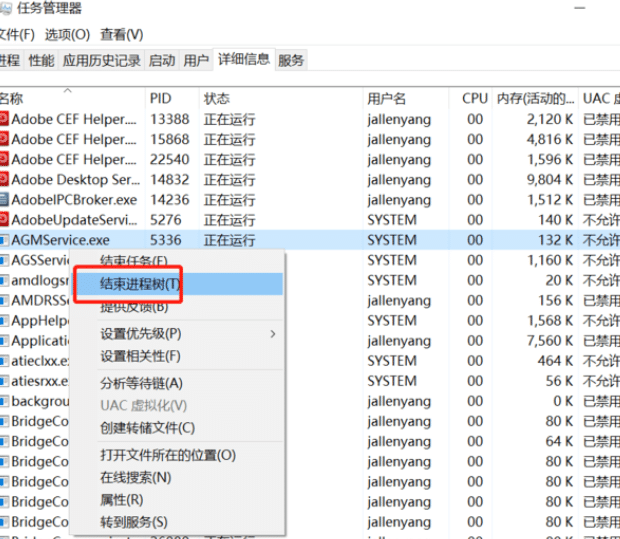Click memory value 4,816 K
Image resolution: width=620 pixels, height=539 pixels.
pyautogui.click(x=550, y=139)
